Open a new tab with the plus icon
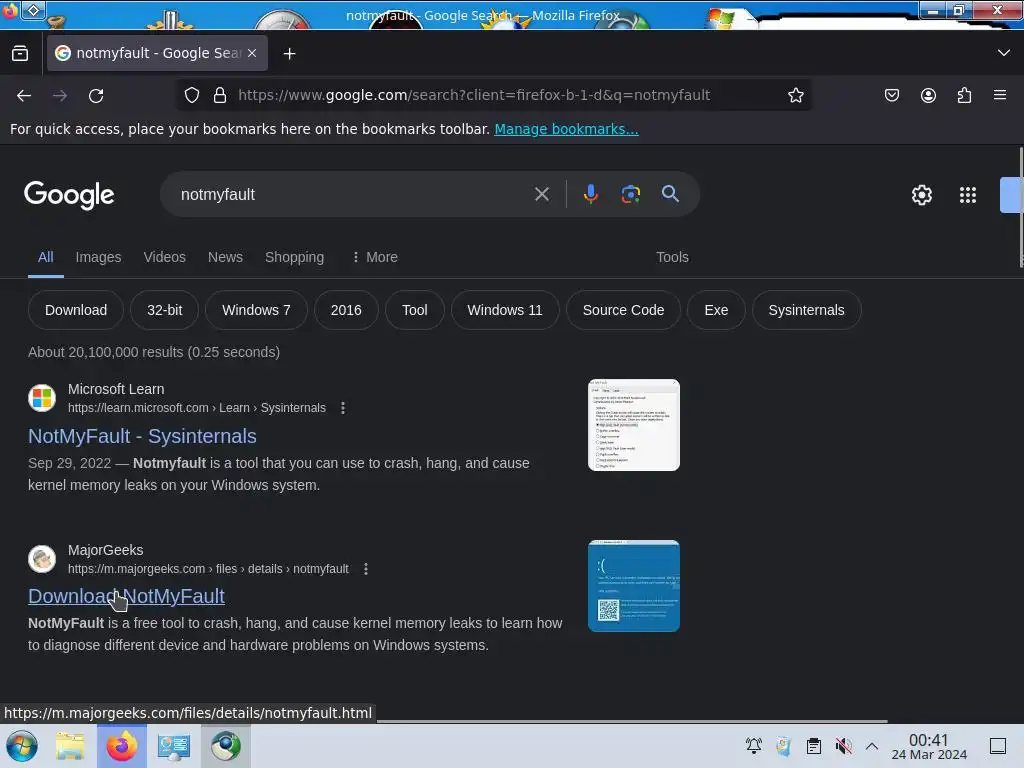This screenshot has width=1024, height=768. (x=289, y=54)
